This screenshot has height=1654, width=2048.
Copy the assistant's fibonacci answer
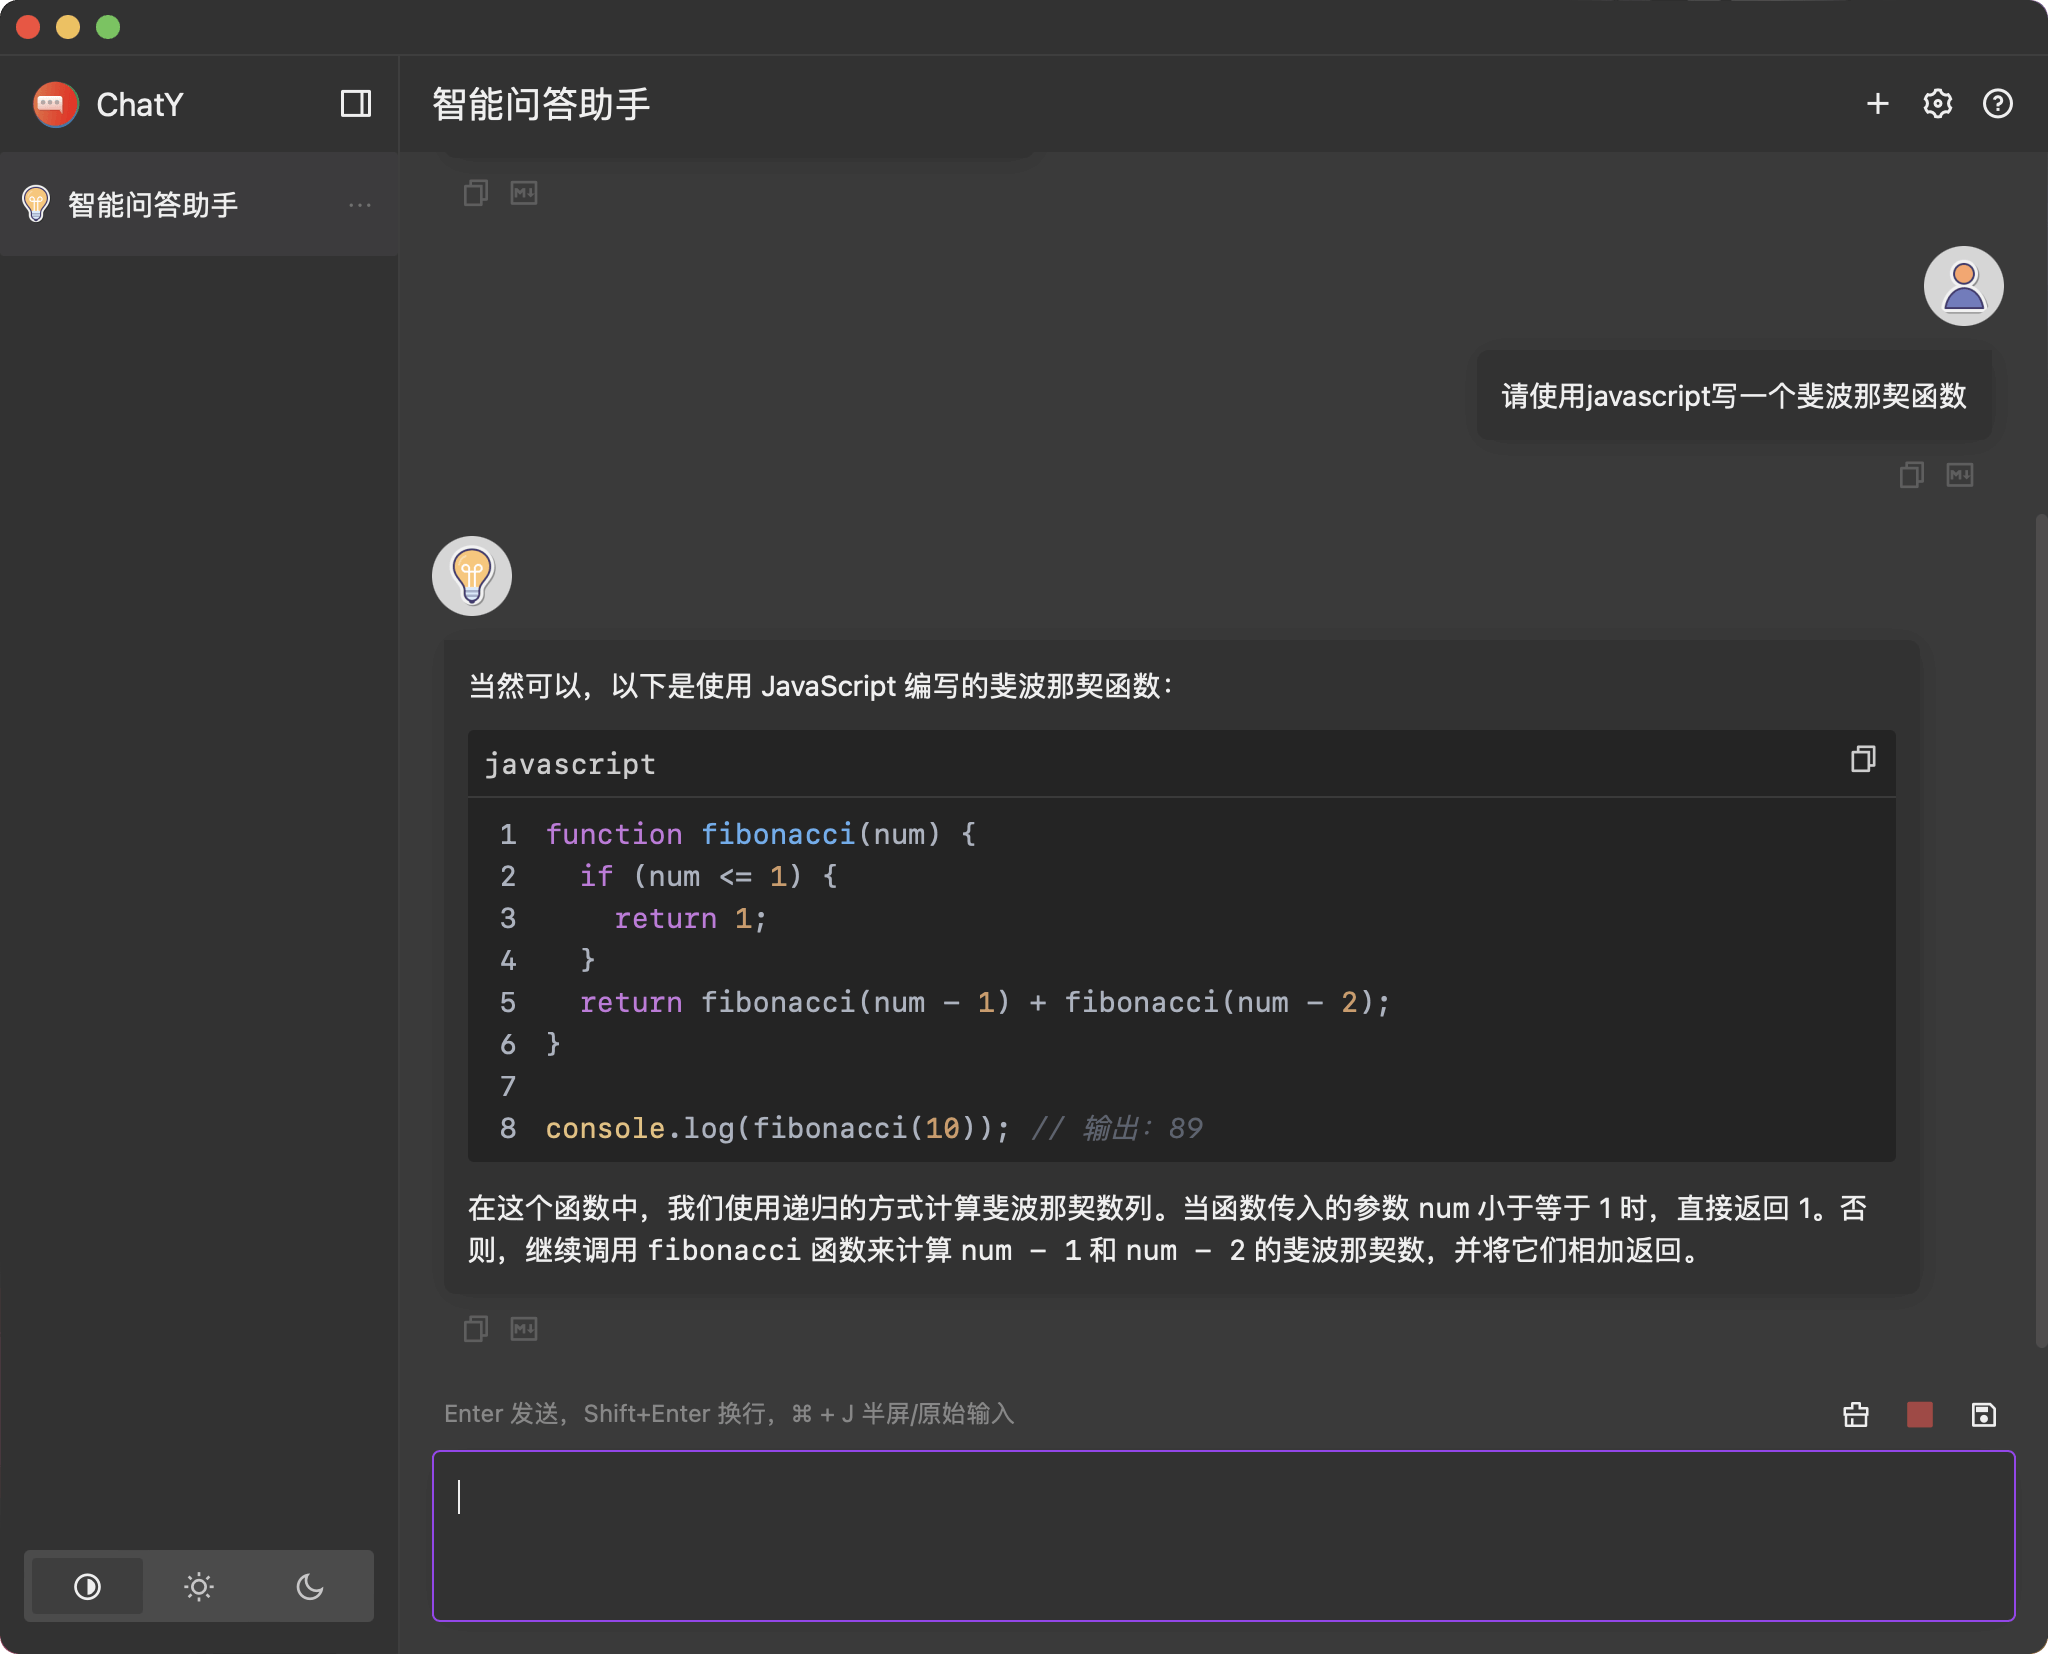[x=476, y=1329]
